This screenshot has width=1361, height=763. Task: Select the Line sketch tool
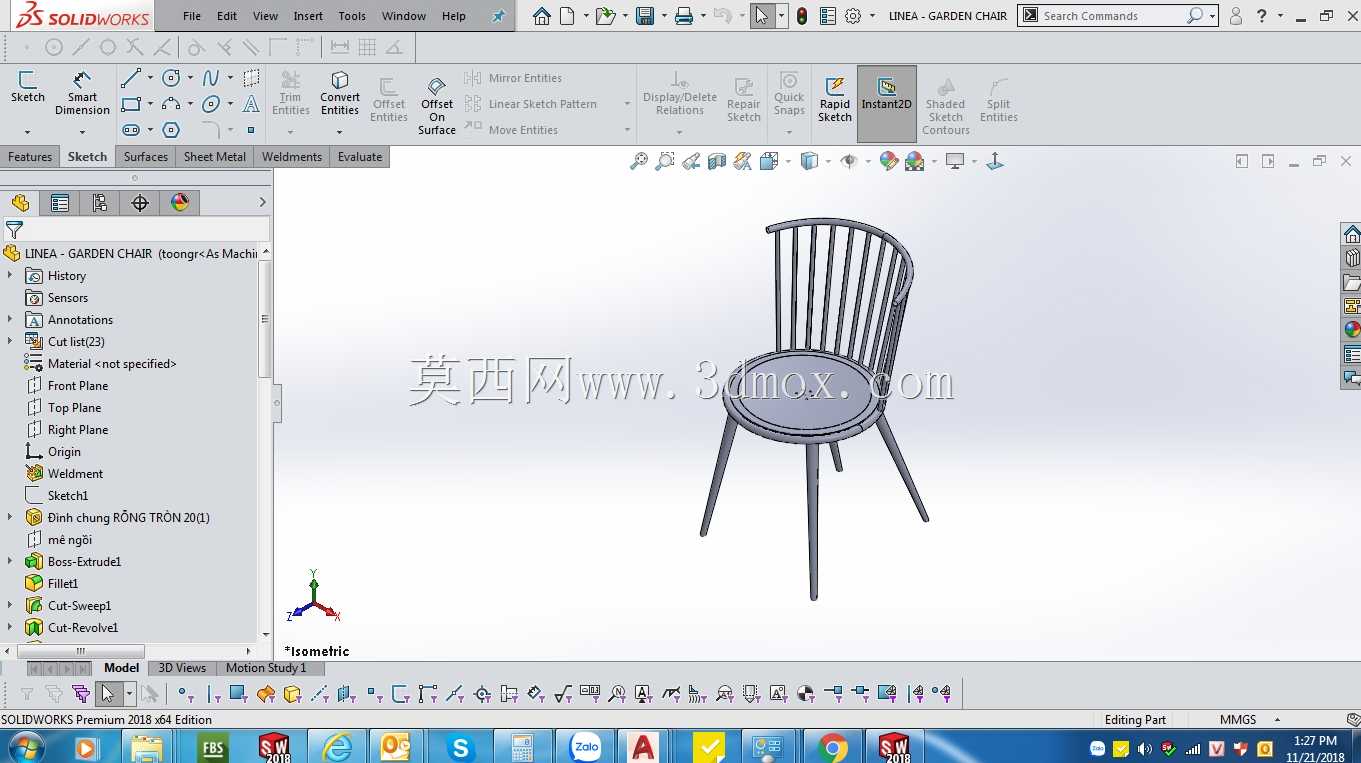(x=131, y=78)
